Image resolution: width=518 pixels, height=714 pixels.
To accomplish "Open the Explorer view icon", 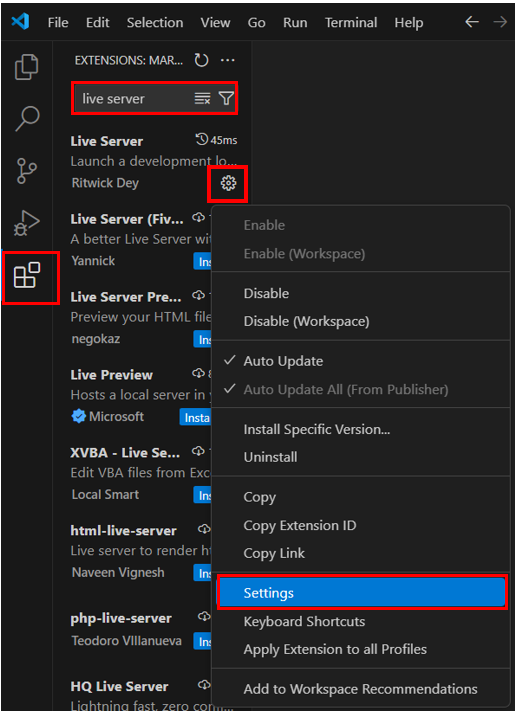I will point(27,67).
